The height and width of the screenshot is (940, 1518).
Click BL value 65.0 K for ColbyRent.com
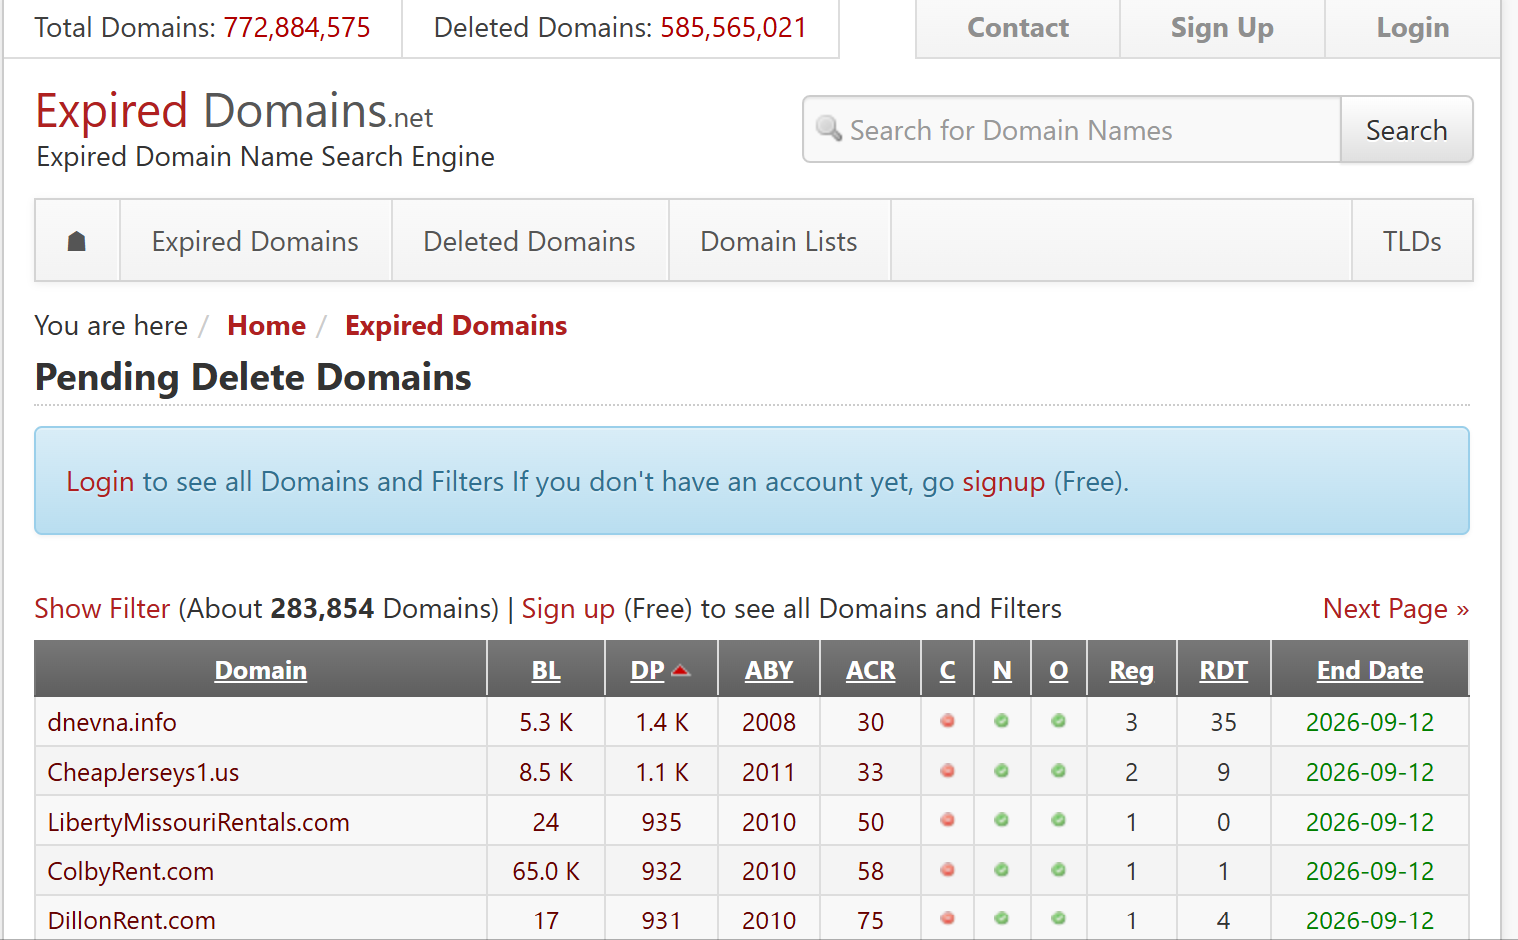coord(546,871)
